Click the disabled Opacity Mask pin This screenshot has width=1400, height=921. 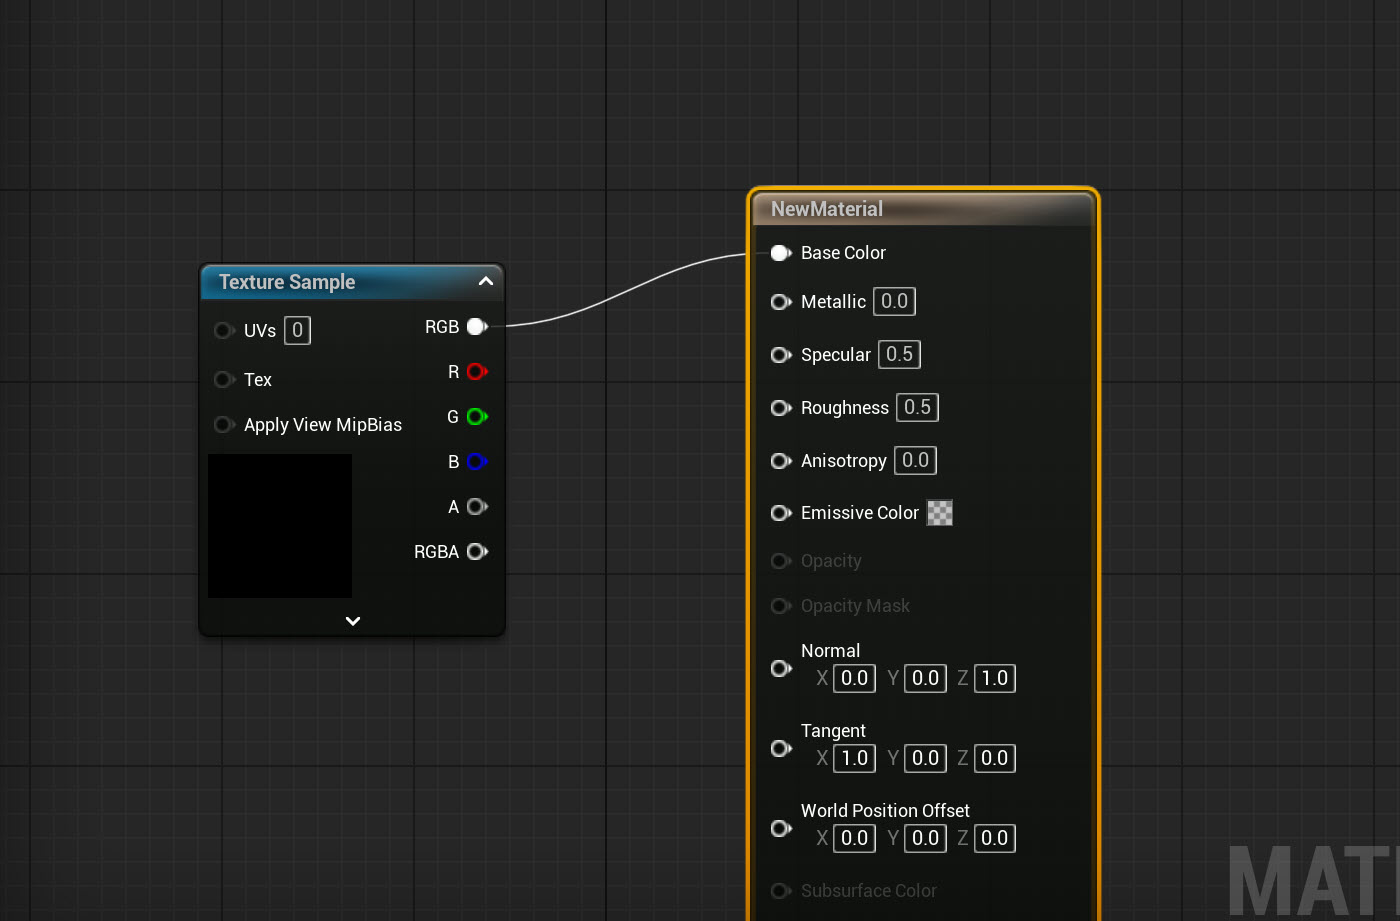[x=781, y=606]
